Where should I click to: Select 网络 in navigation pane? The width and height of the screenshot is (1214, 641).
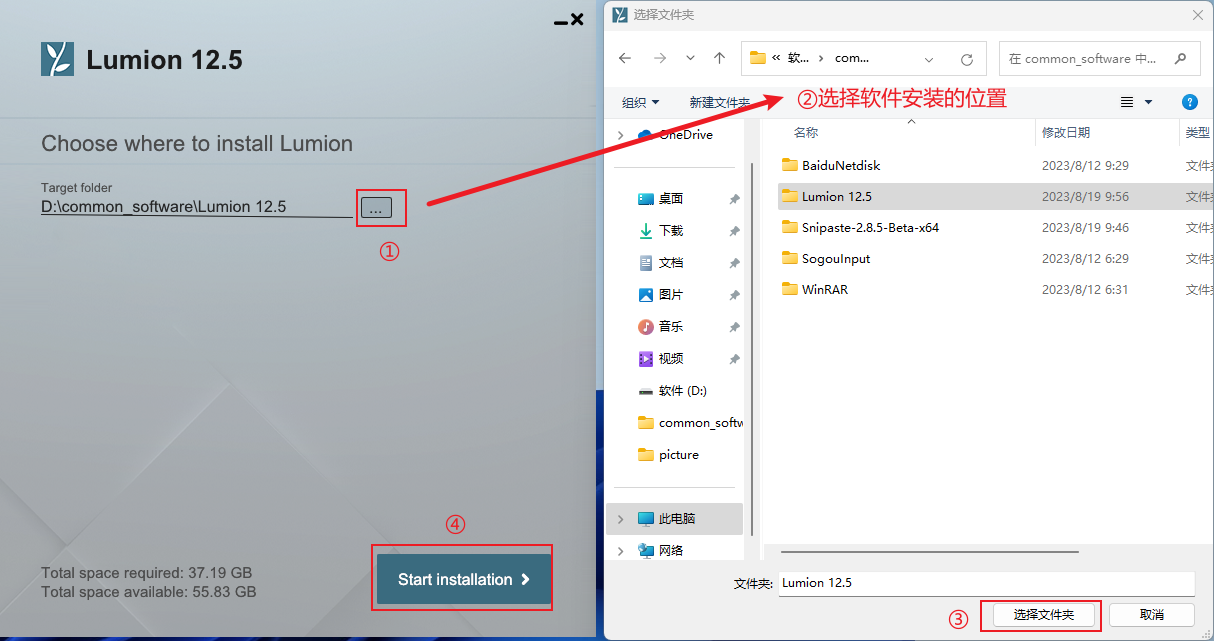[671, 551]
